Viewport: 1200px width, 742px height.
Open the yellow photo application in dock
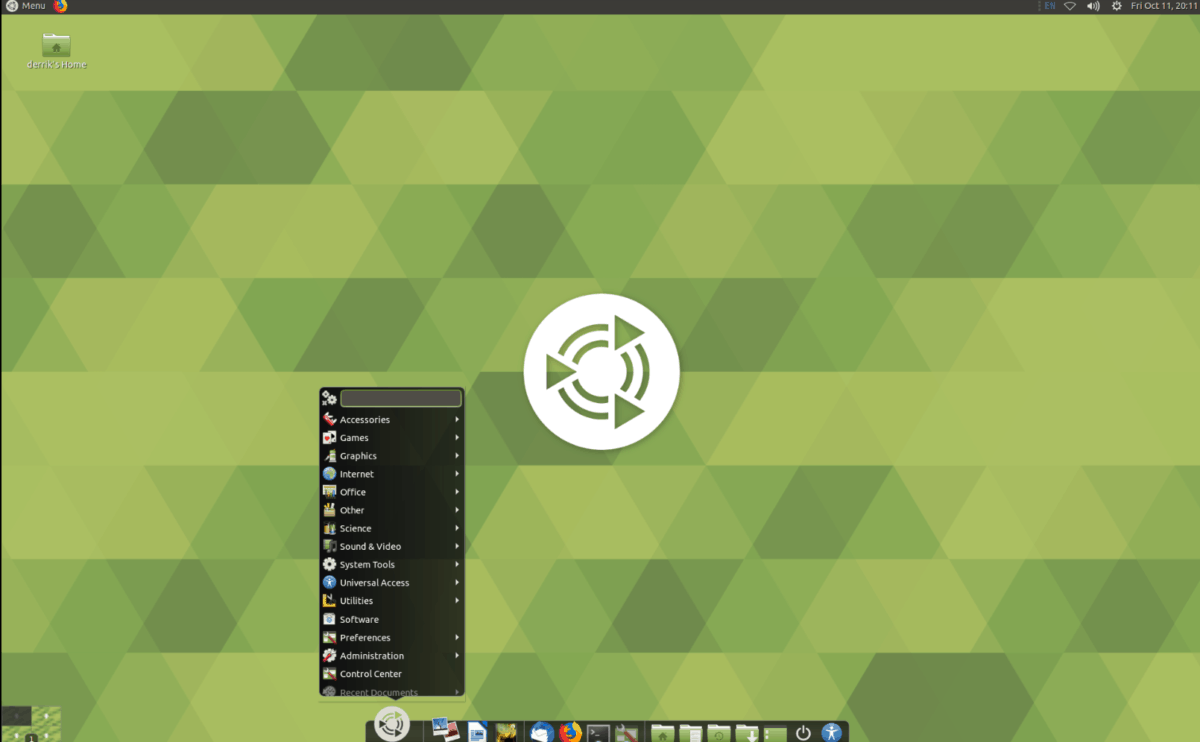(506, 732)
